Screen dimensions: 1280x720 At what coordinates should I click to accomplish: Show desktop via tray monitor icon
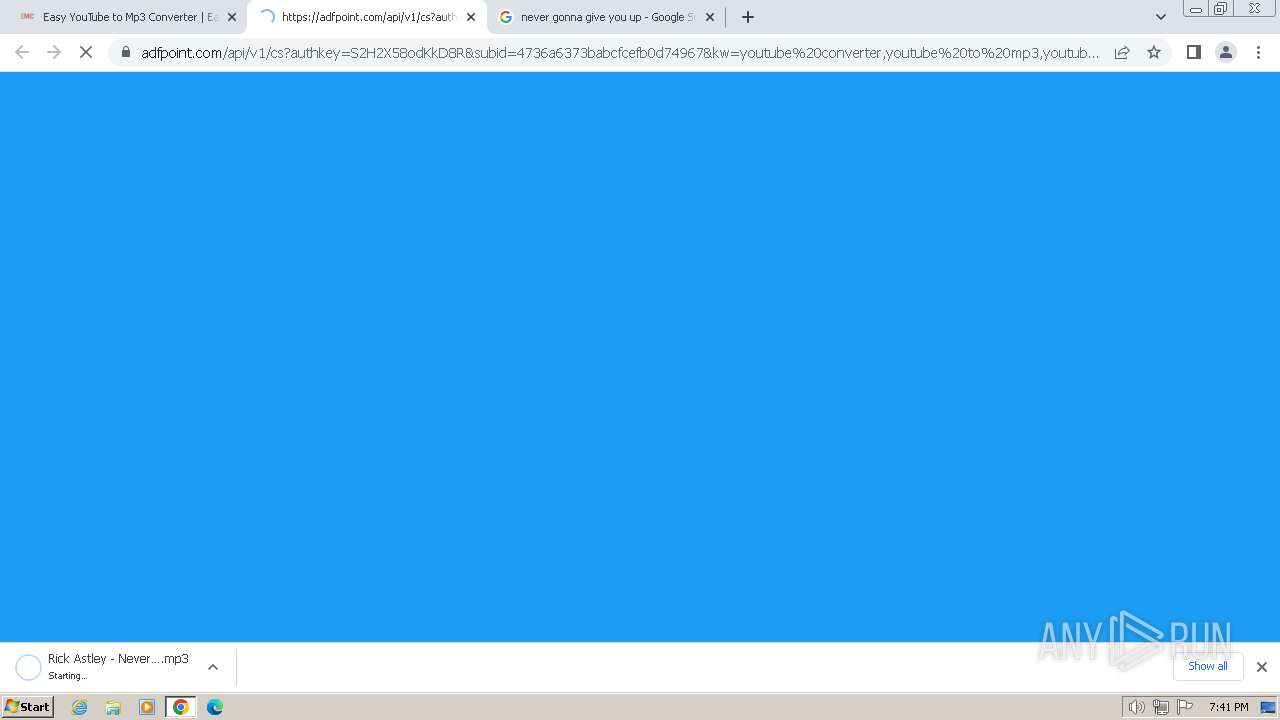tap(1268, 707)
